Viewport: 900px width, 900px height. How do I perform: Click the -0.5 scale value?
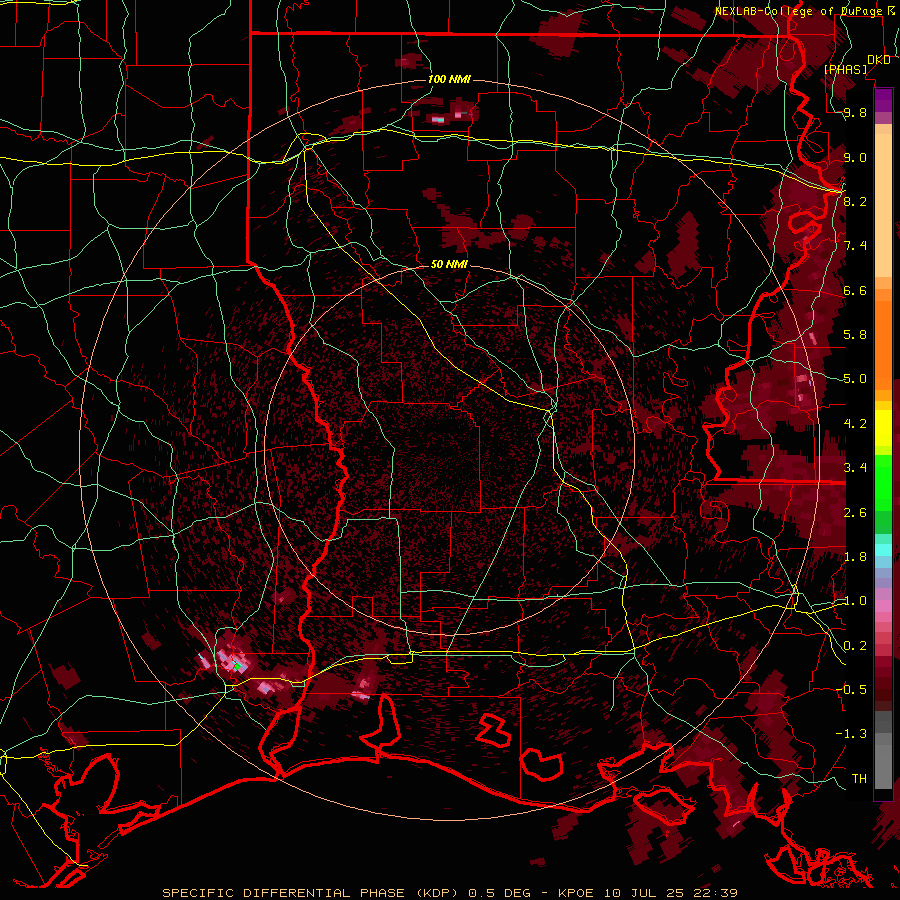click(851, 690)
